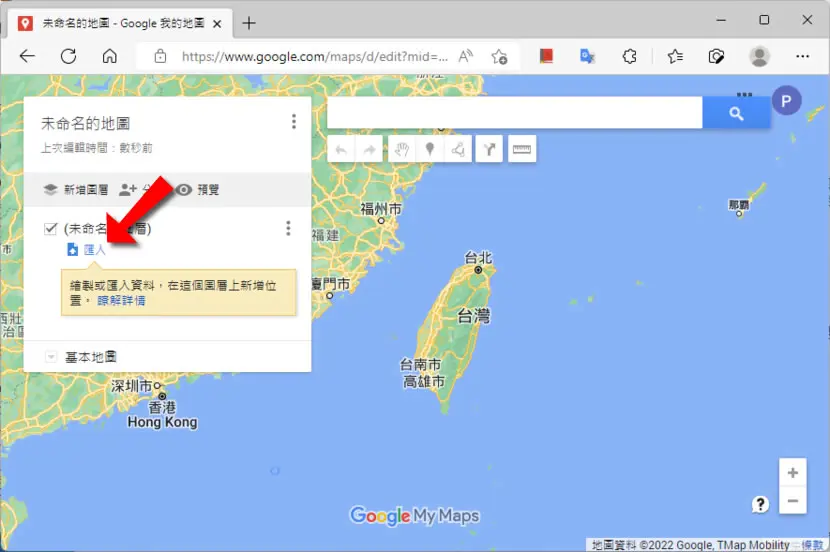Viewport: 830px width, 552px height.
Task: Zoom out with the minus button
Action: coord(792,501)
